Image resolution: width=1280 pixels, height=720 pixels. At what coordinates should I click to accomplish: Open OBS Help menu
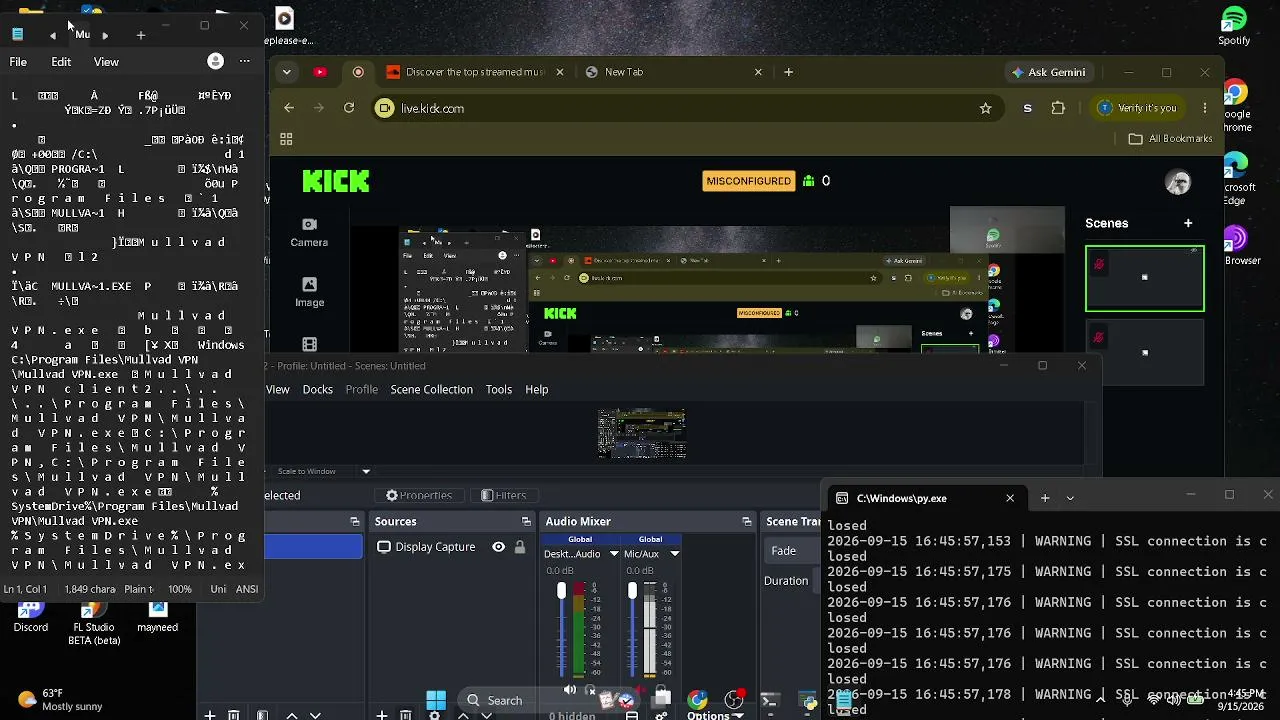click(x=537, y=389)
